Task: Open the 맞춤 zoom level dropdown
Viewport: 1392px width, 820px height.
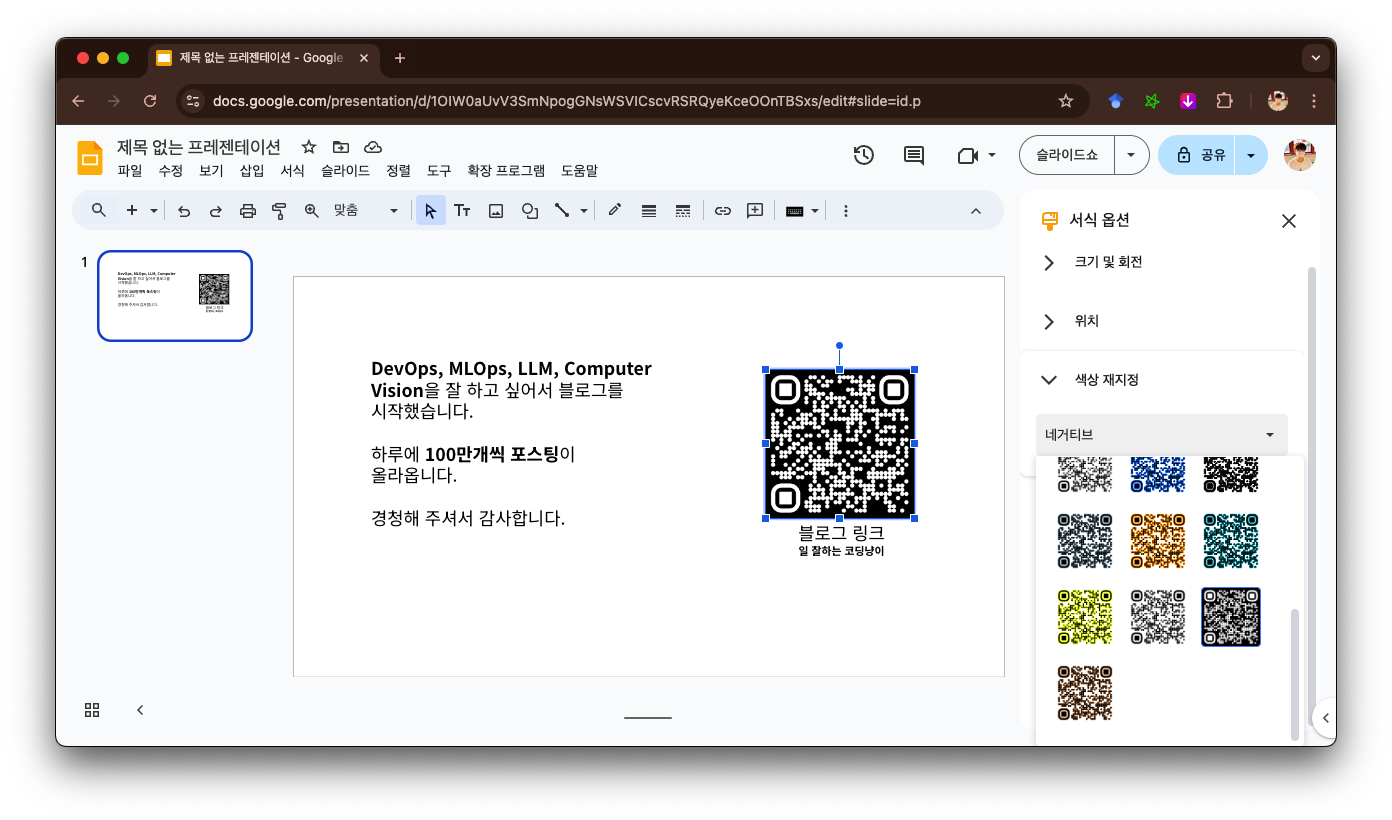Action: (366, 211)
